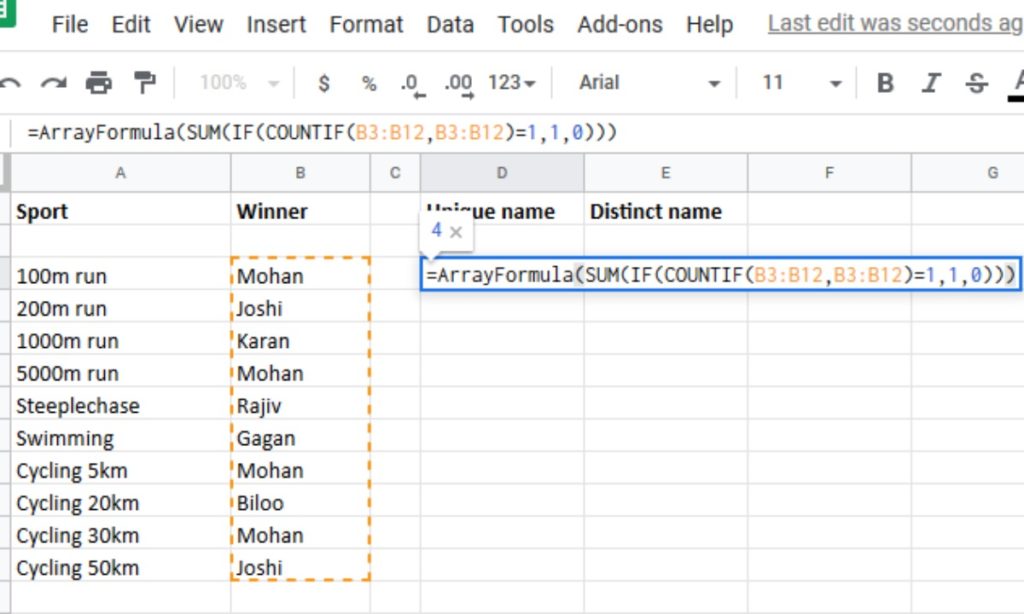1024x614 pixels.
Task: Select column B header
Action: click(300, 173)
